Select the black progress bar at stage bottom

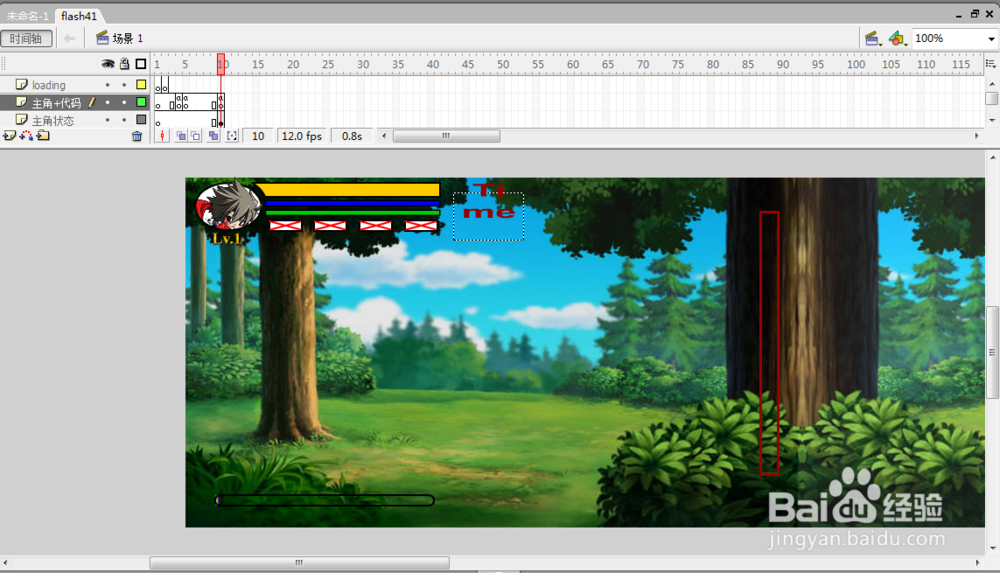point(325,500)
